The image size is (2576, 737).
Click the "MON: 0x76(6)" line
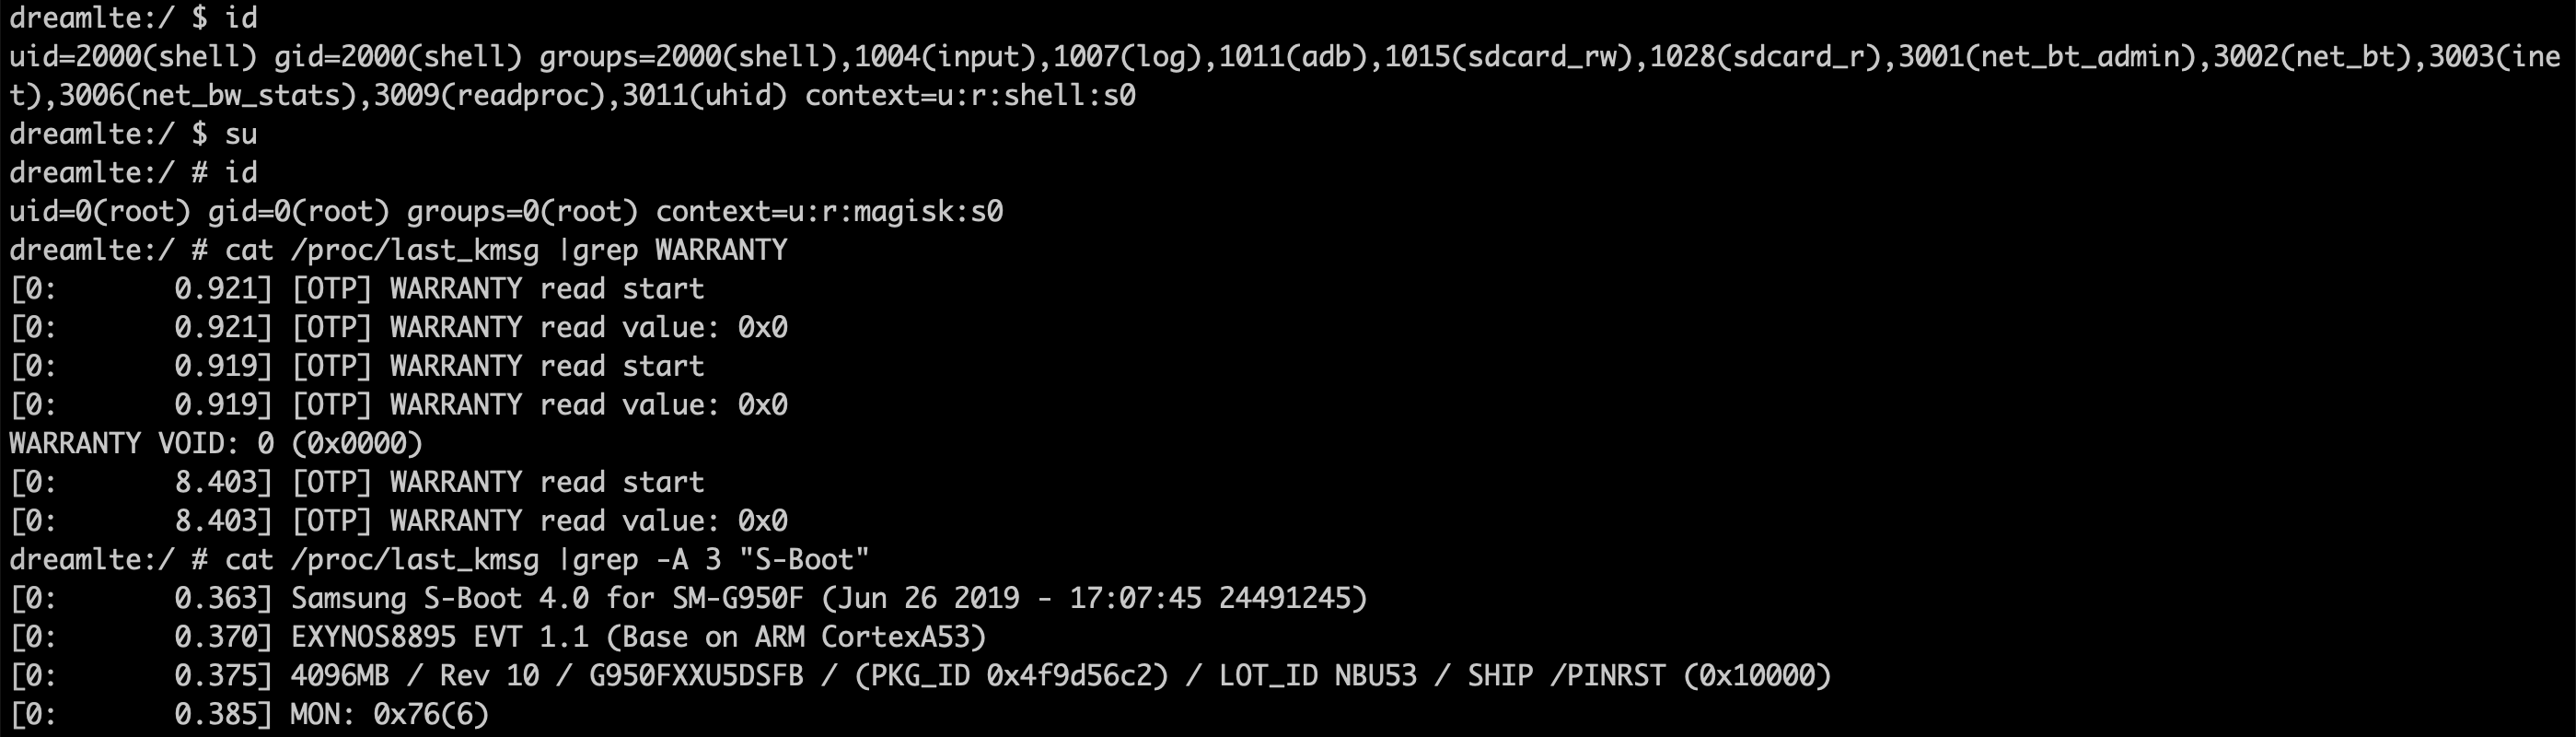click(x=389, y=714)
